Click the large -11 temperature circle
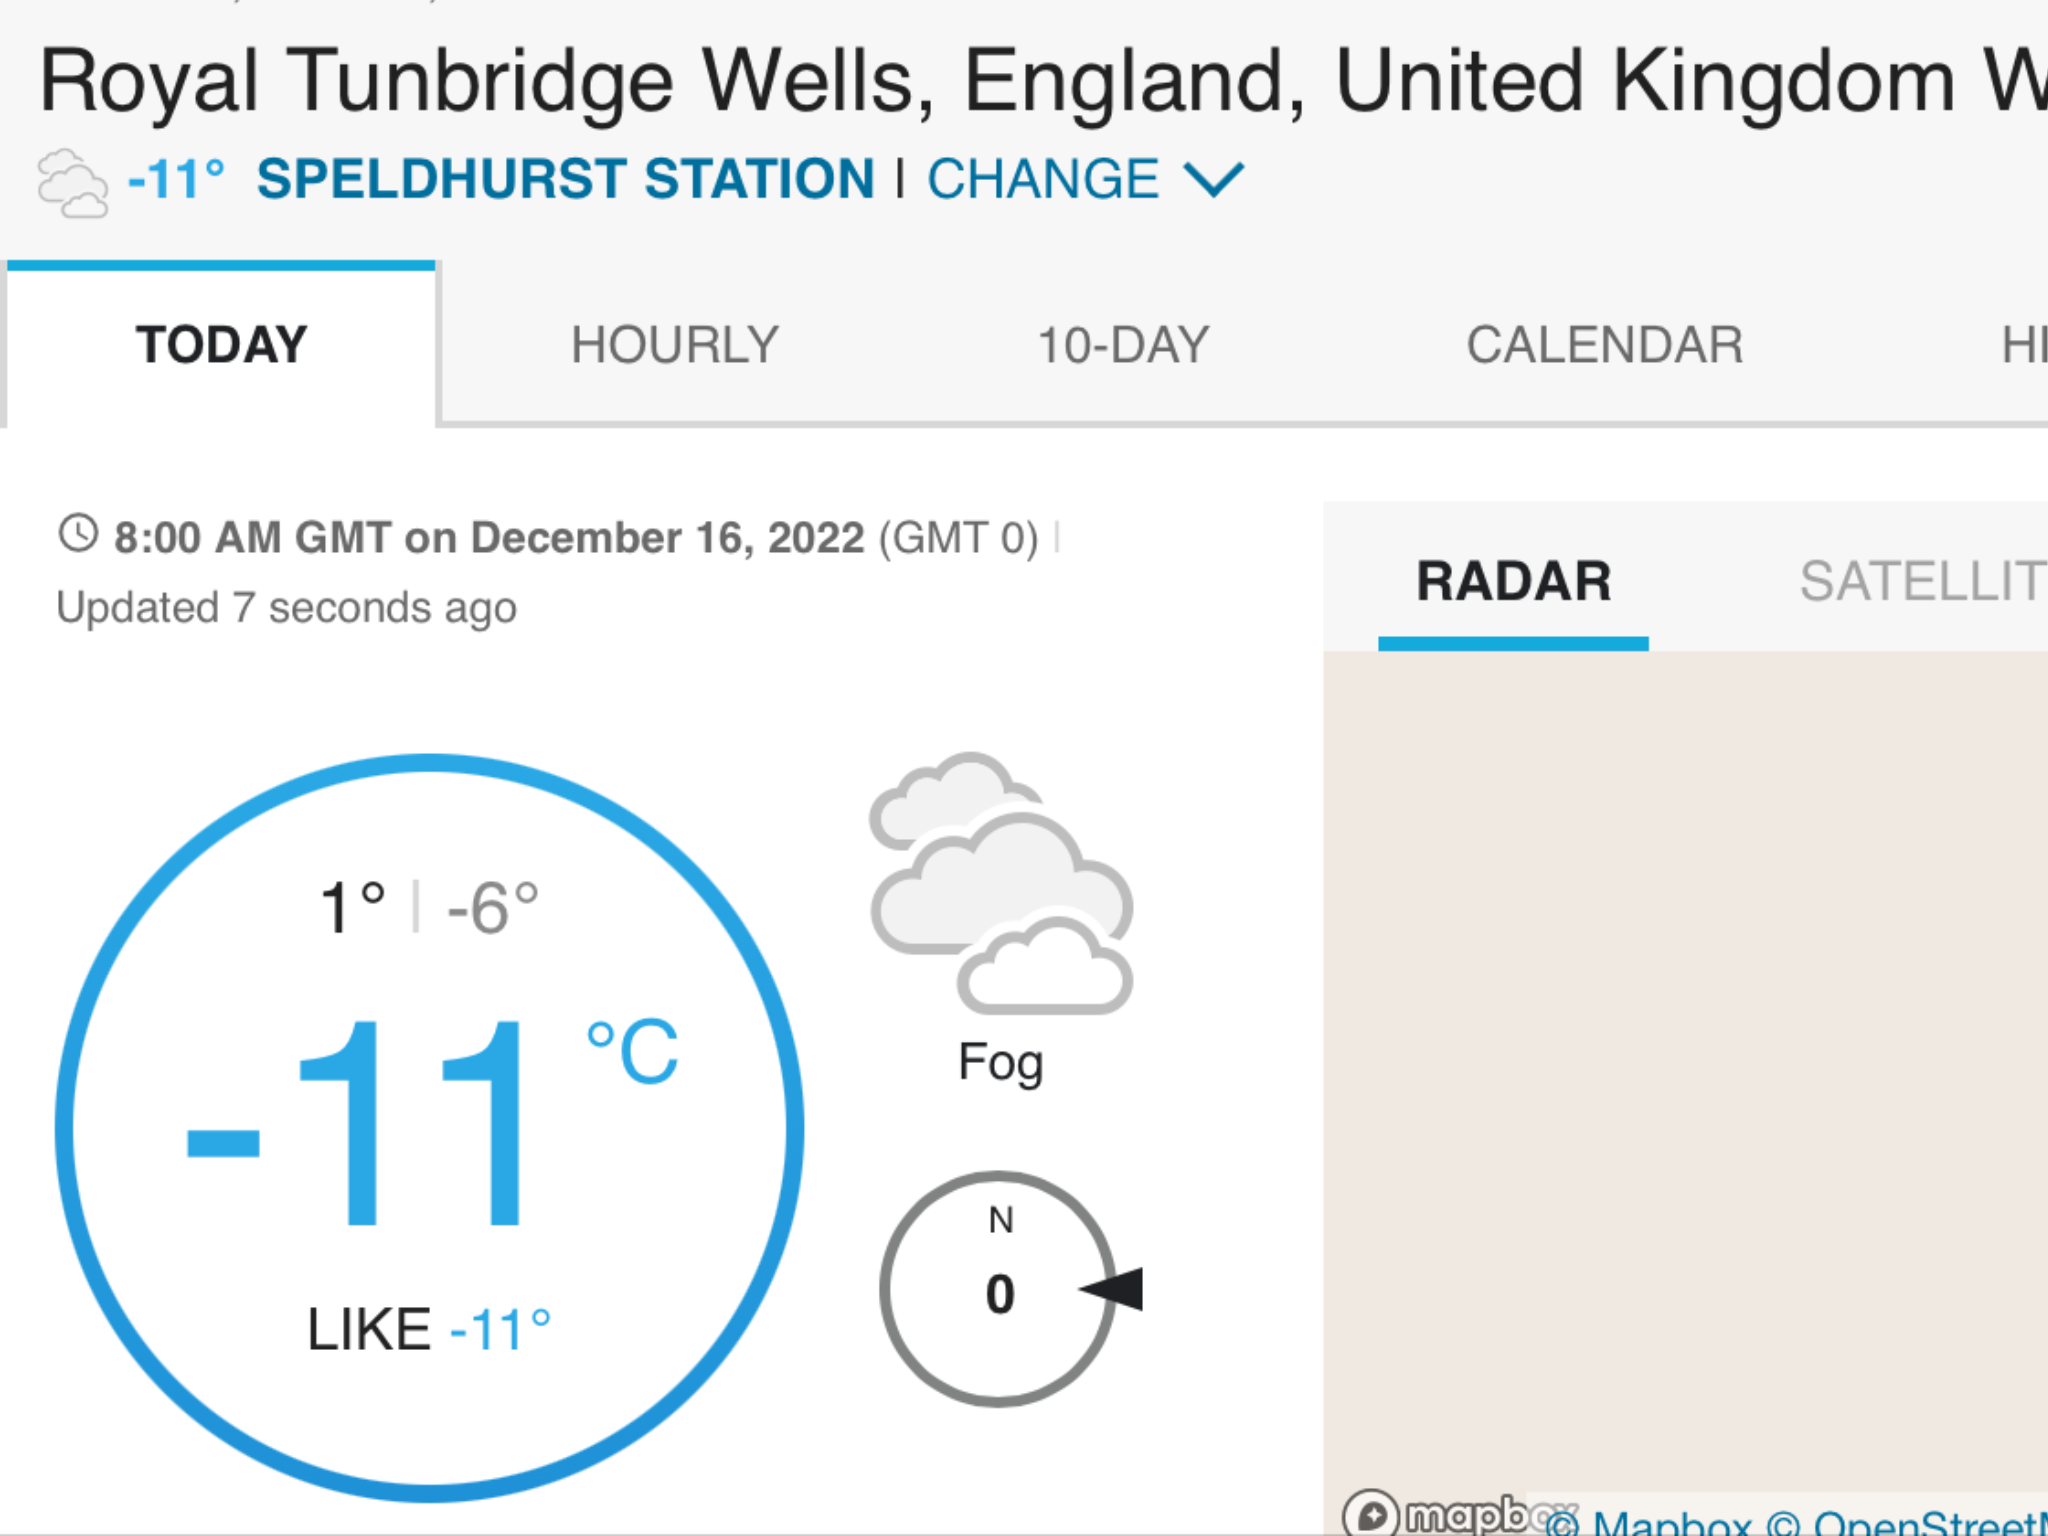The height and width of the screenshot is (1536, 2048). (x=429, y=1127)
